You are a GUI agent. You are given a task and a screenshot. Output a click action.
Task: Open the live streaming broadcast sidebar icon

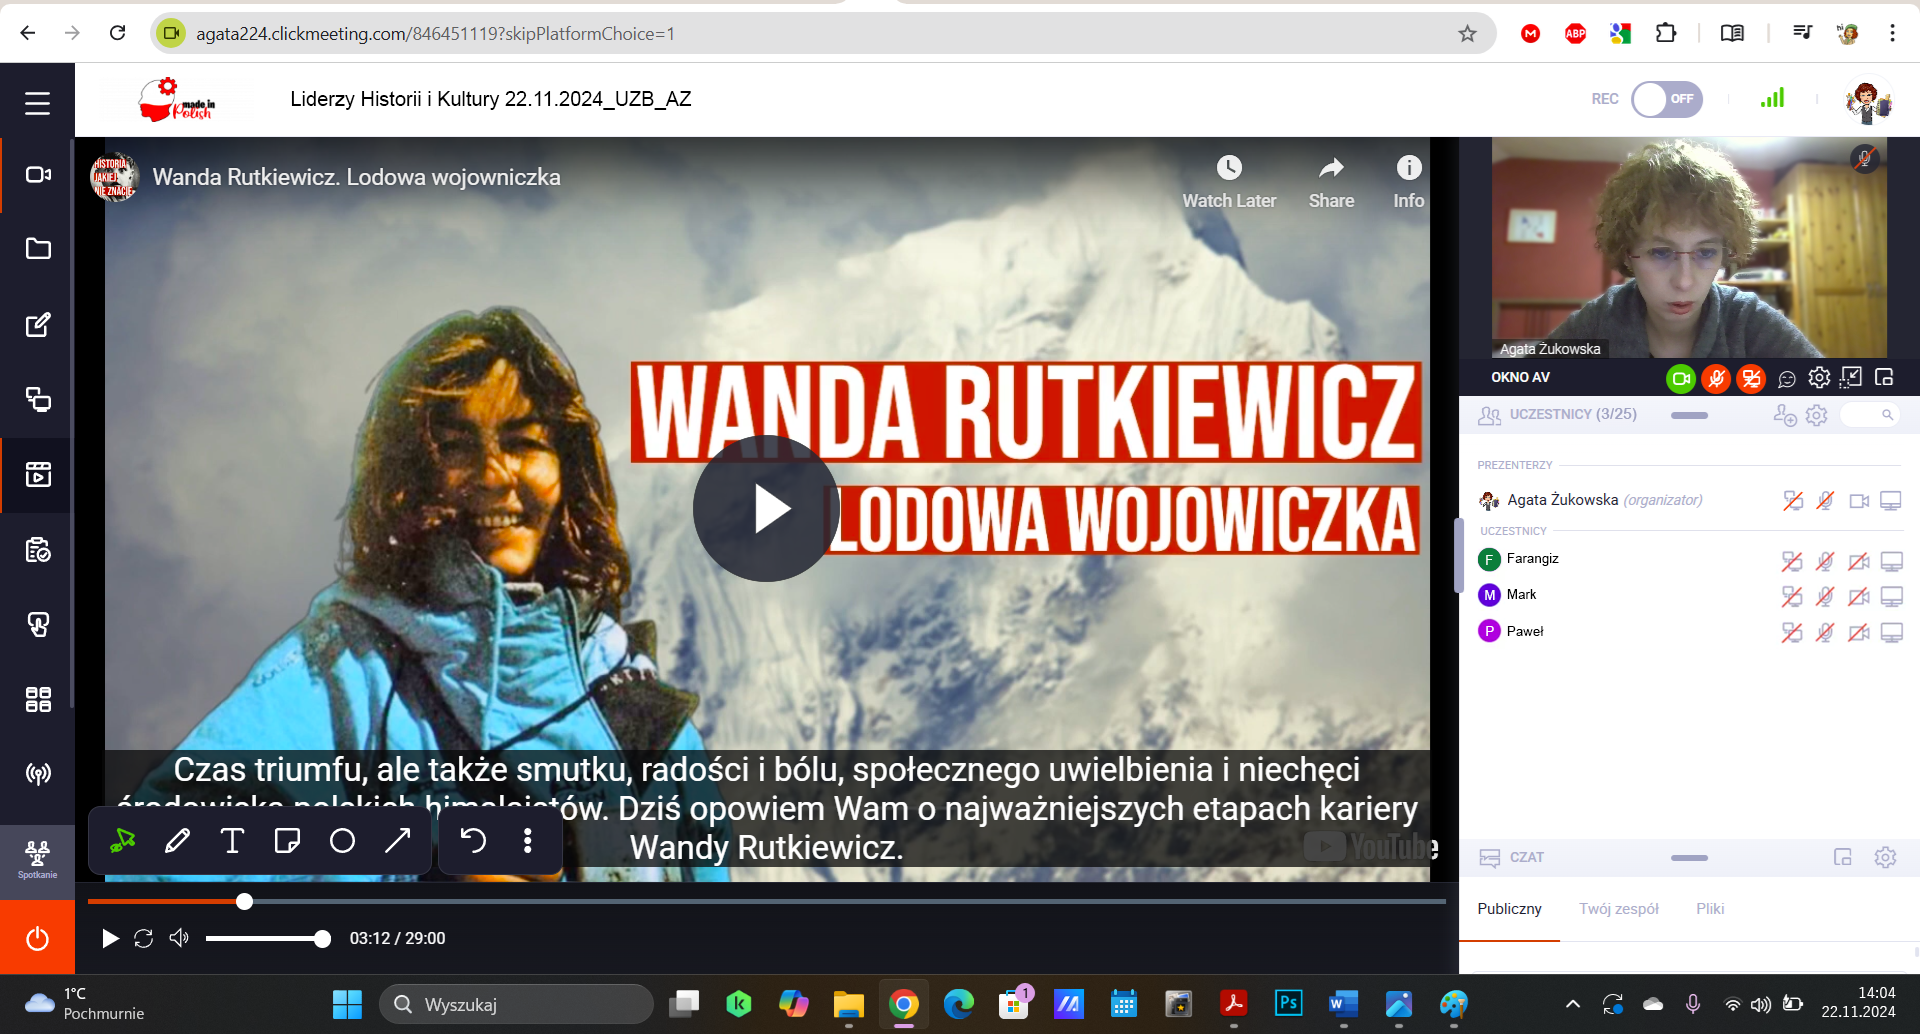coord(38,774)
